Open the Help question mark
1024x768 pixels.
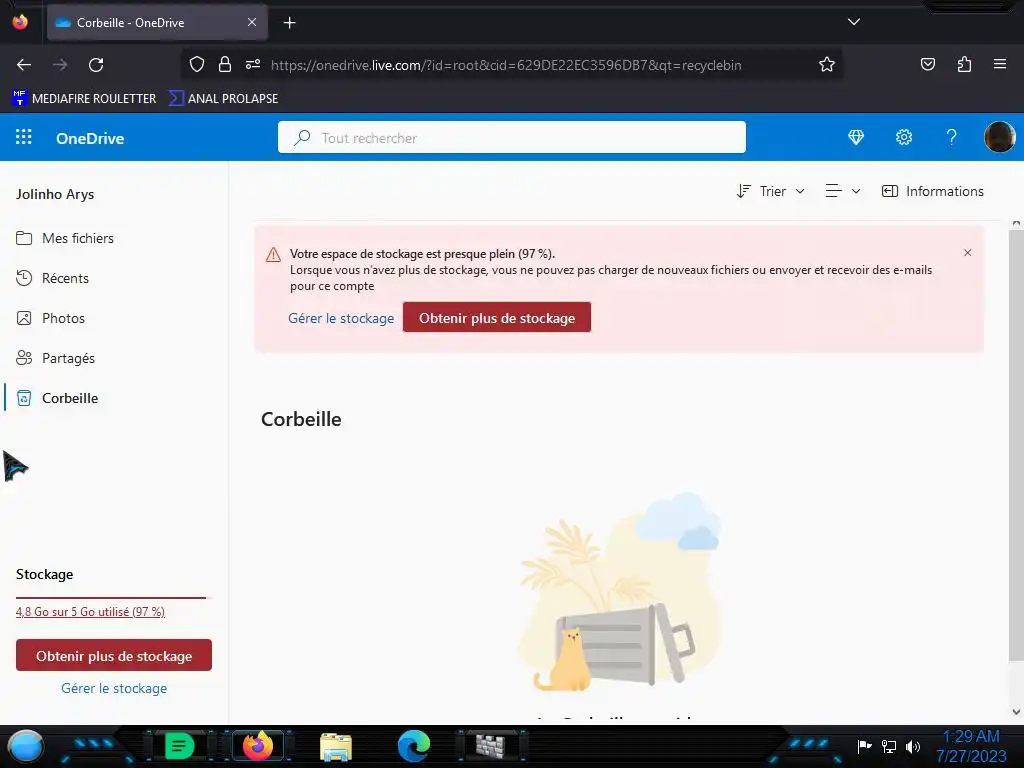952,137
